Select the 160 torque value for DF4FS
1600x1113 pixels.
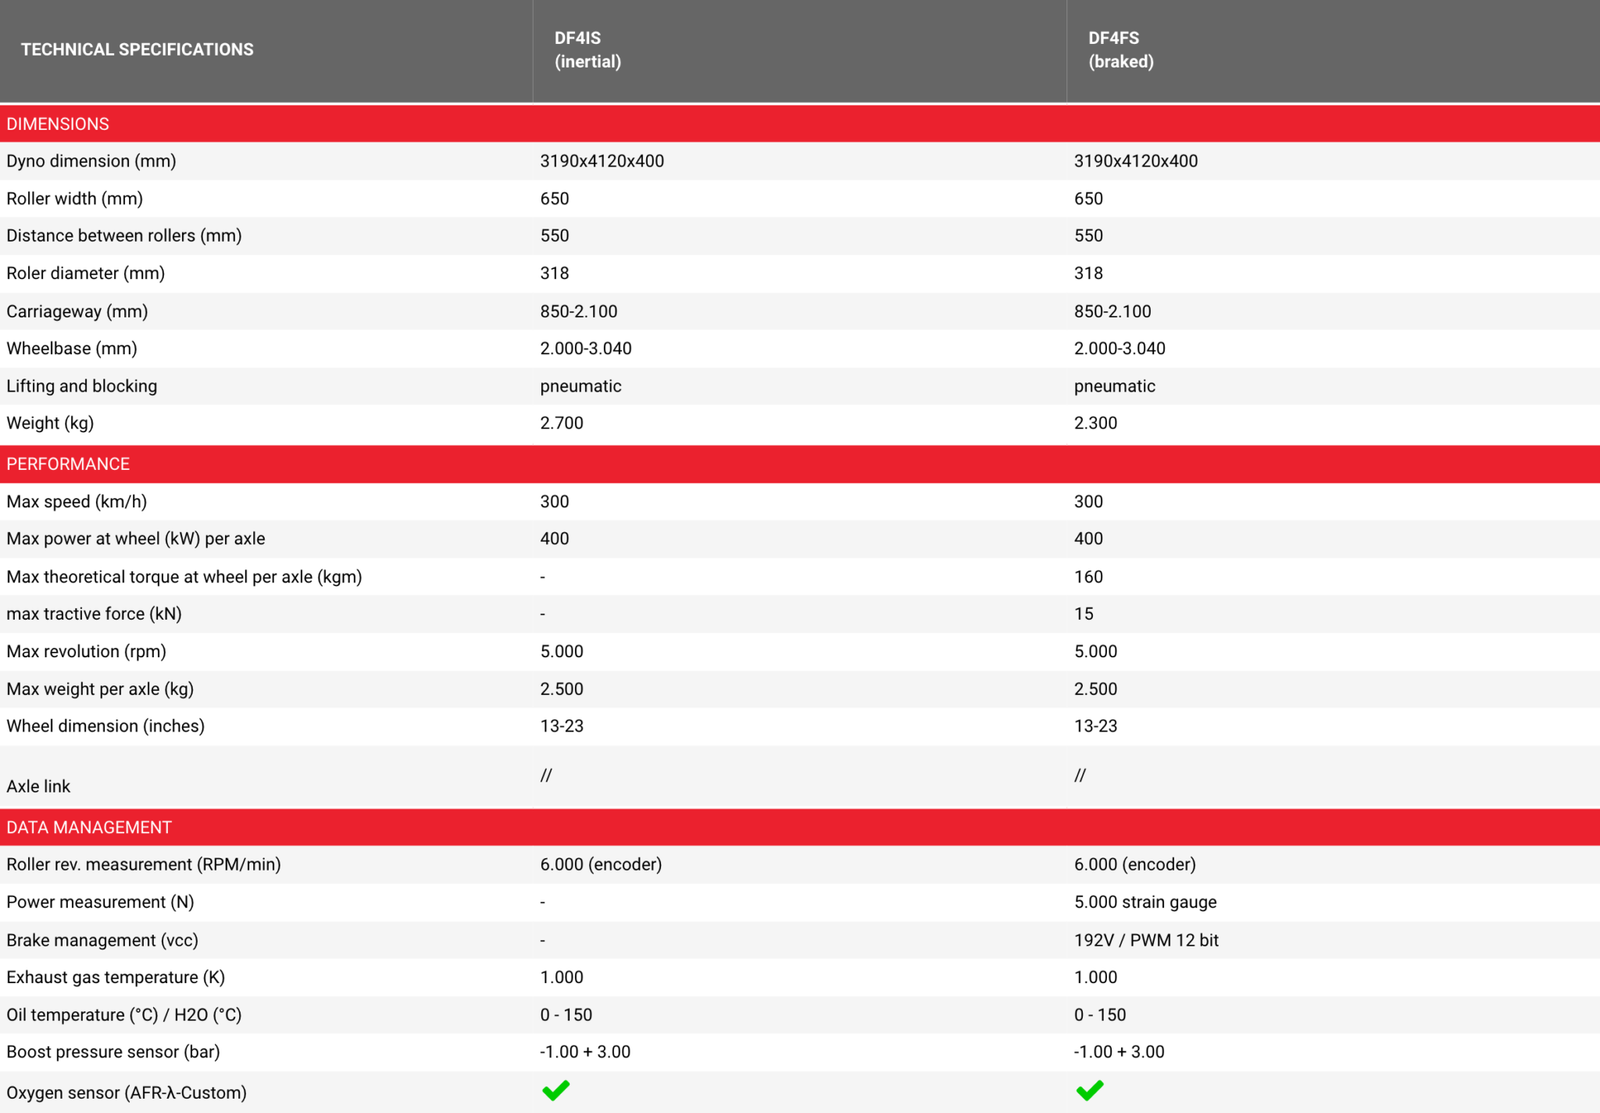coord(1088,577)
